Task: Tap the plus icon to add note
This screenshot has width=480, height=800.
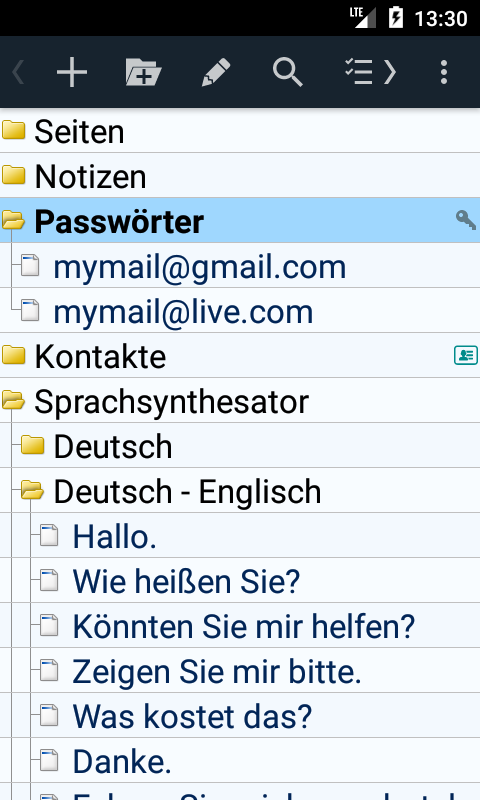Action: click(71, 72)
